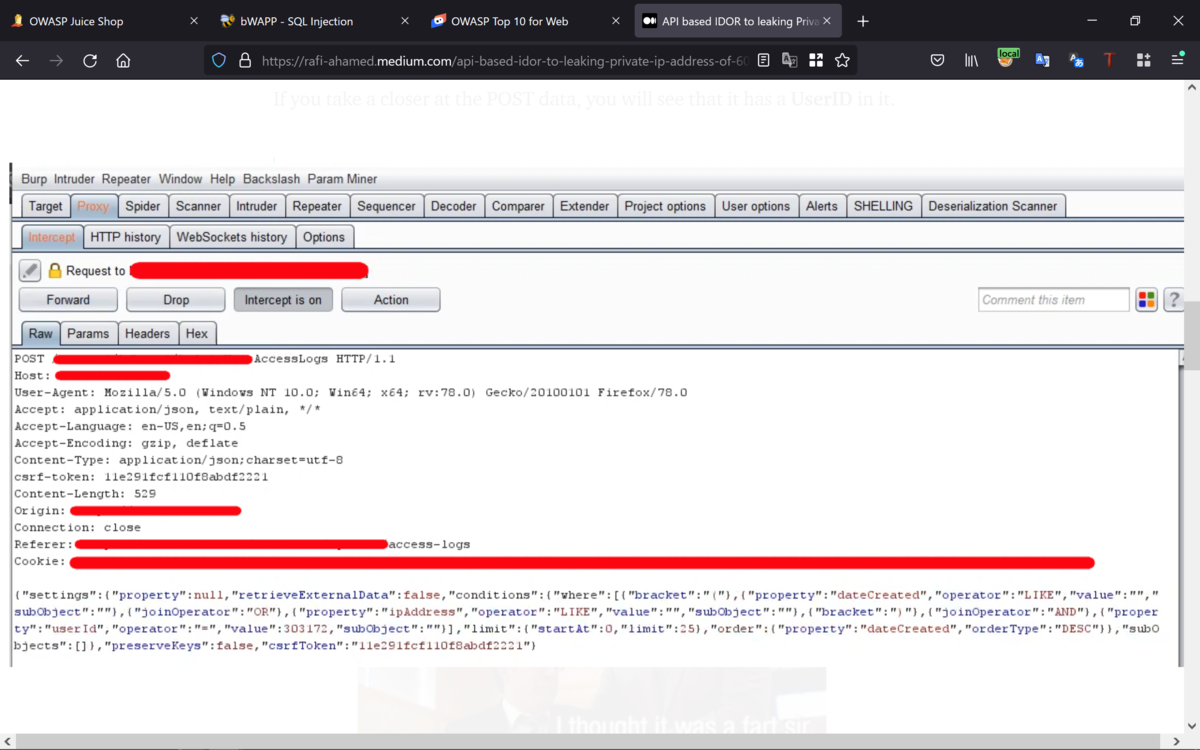Close the bWAPP SQL Injection tab
1200x750 pixels.
[x=404, y=21]
